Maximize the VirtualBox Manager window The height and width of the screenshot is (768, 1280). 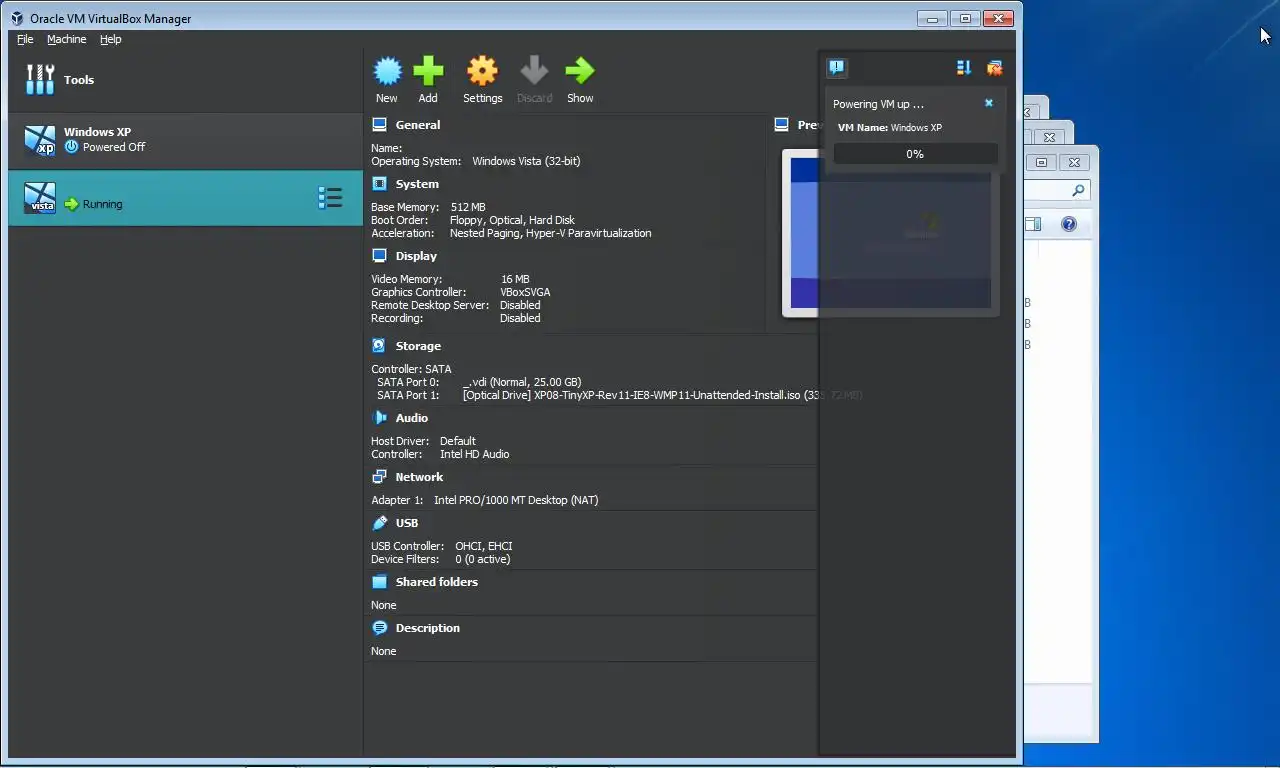click(965, 18)
